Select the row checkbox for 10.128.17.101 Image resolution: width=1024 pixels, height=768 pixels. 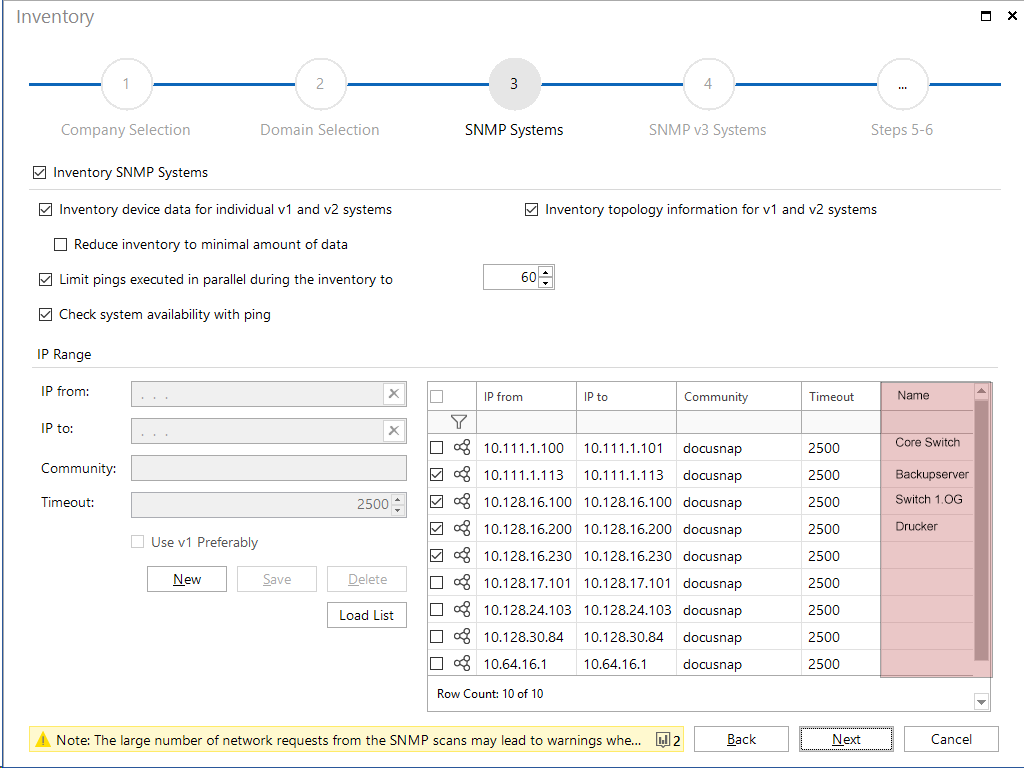pos(437,583)
